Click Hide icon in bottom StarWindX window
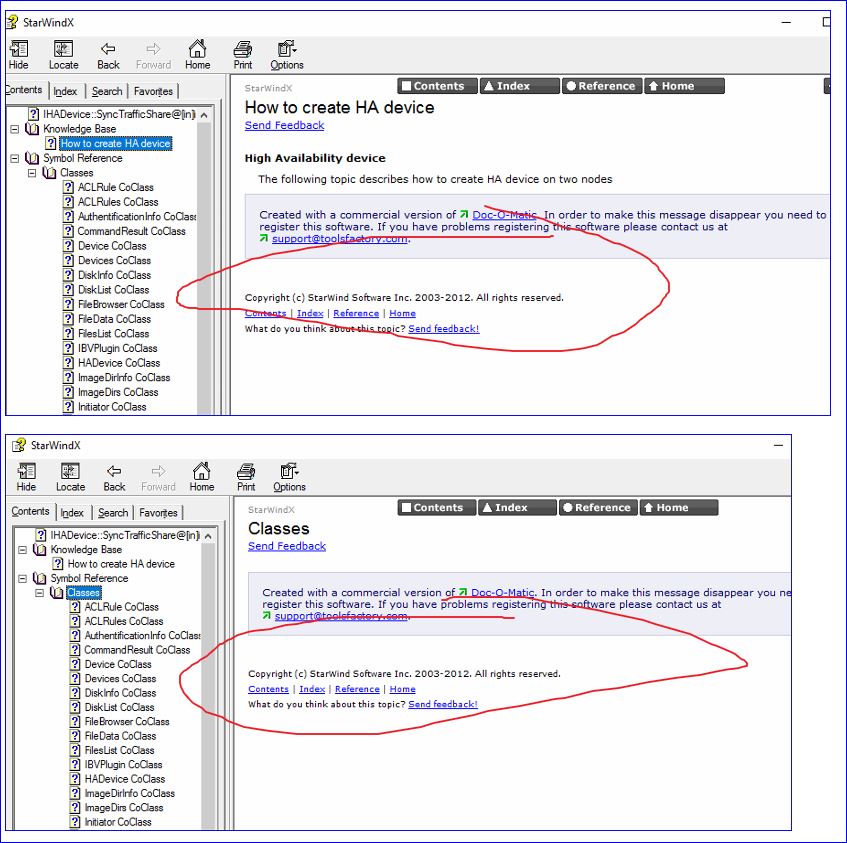The height and width of the screenshot is (843, 847). (26, 471)
